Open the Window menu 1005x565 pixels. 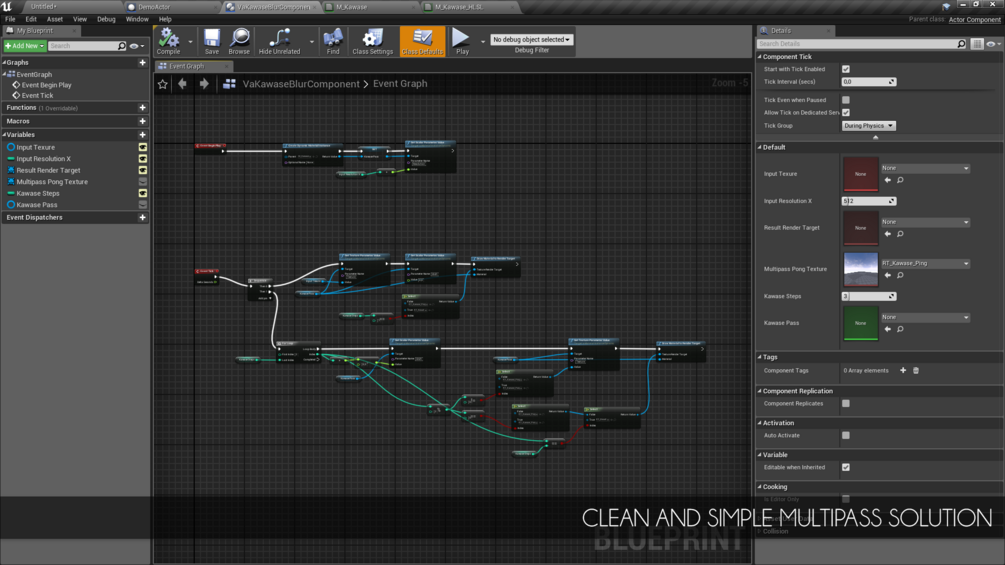tap(137, 19)
